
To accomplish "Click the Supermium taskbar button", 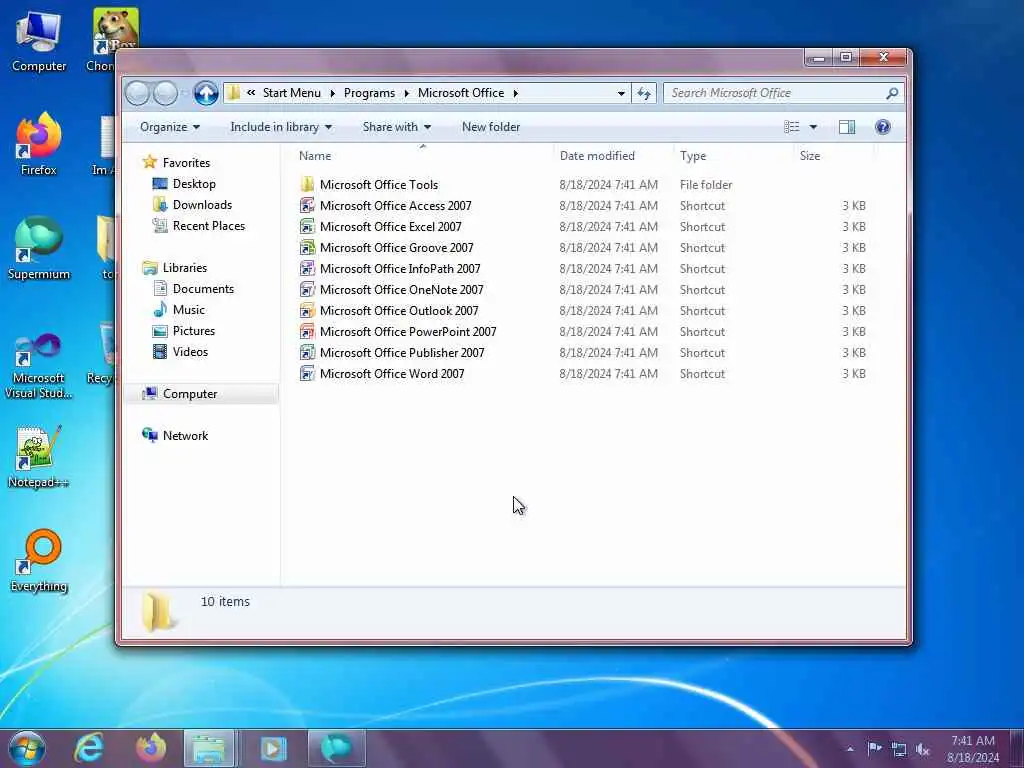I will (336, 748).
